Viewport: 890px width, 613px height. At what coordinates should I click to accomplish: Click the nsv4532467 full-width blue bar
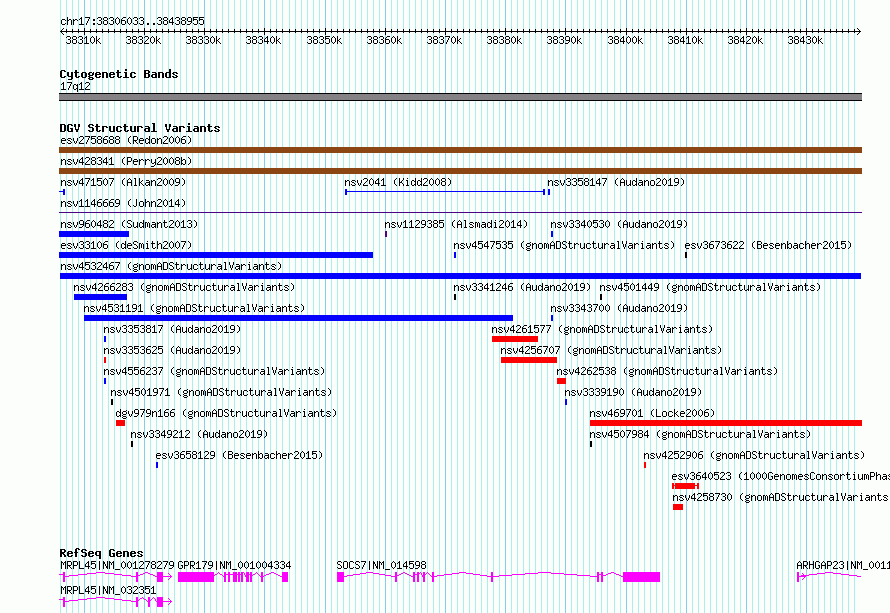tap(460, 276)
